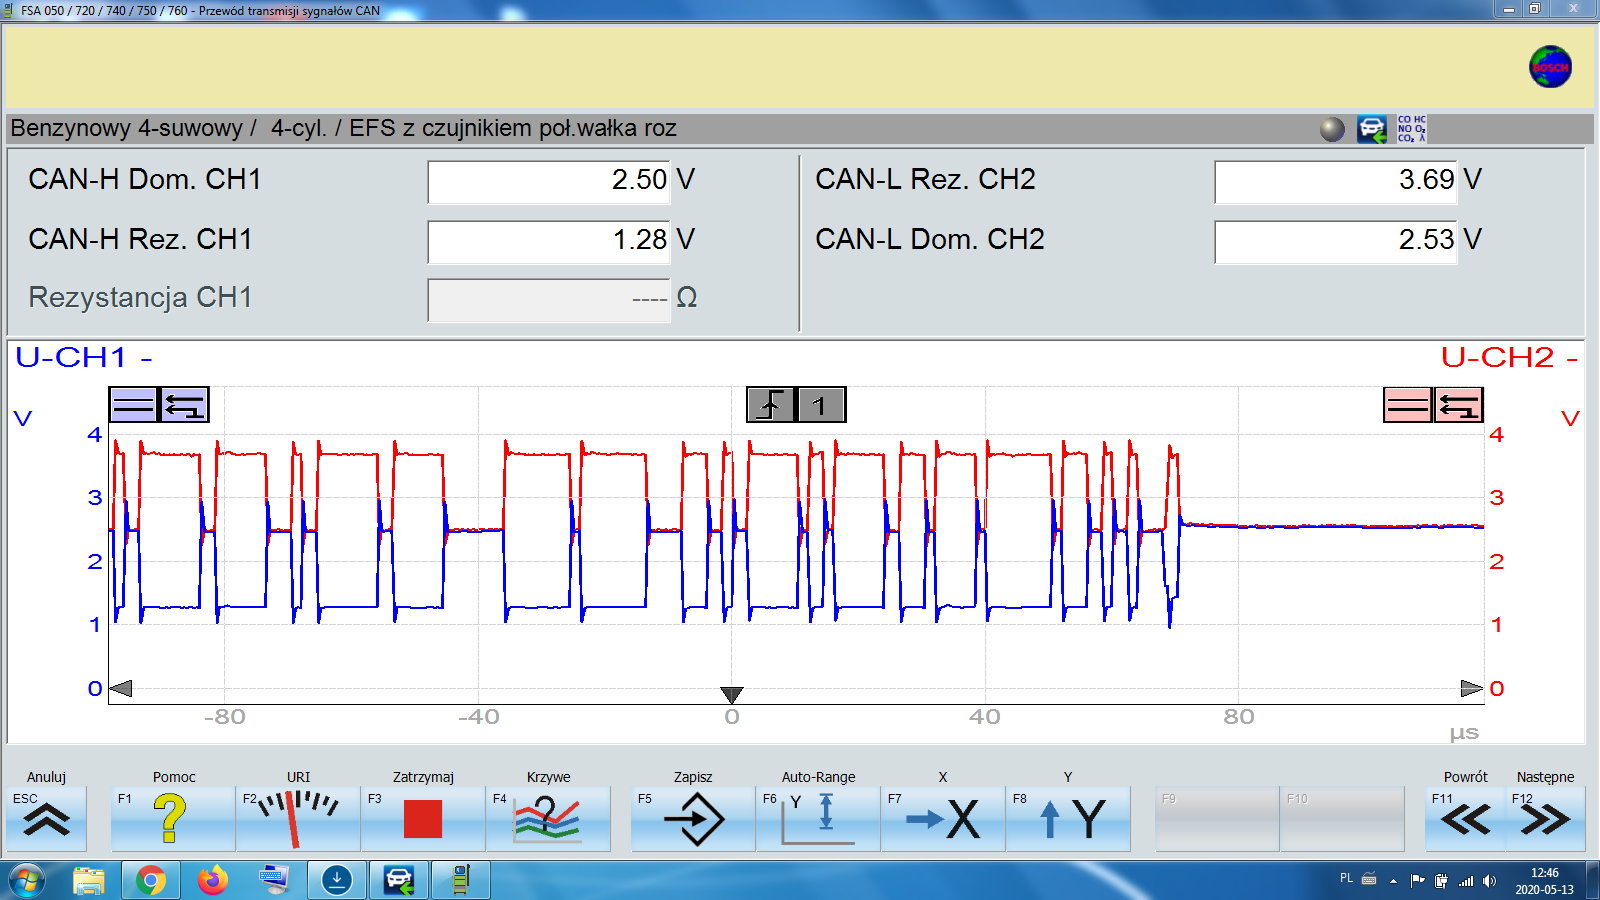1600x900 pixels.
Task: Click the volume speaker tray icon
Action: [1490, 881]
